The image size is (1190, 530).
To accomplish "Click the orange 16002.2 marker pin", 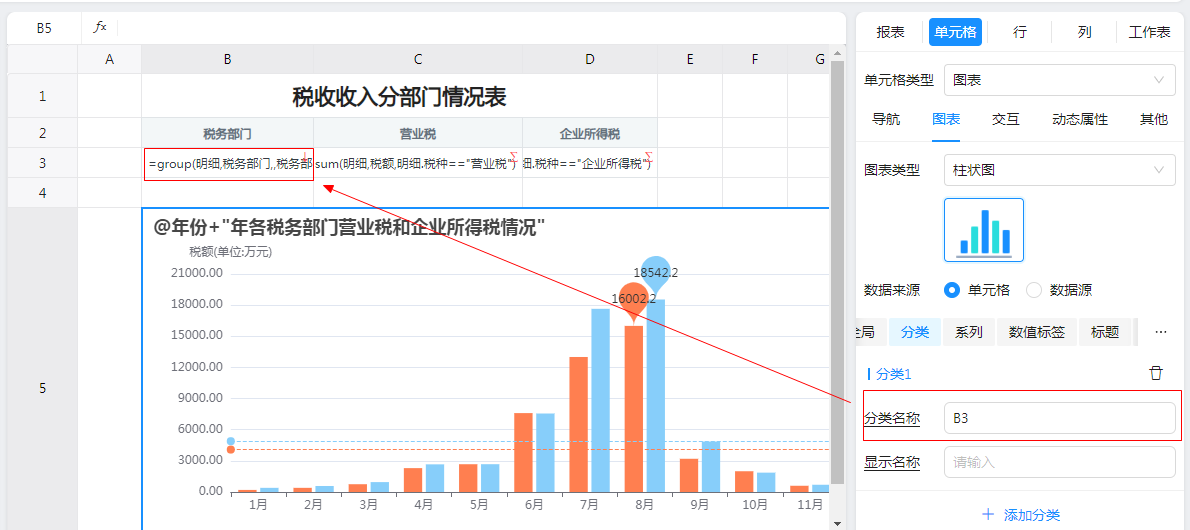I will pyautogui.click(x=633, y=300).
